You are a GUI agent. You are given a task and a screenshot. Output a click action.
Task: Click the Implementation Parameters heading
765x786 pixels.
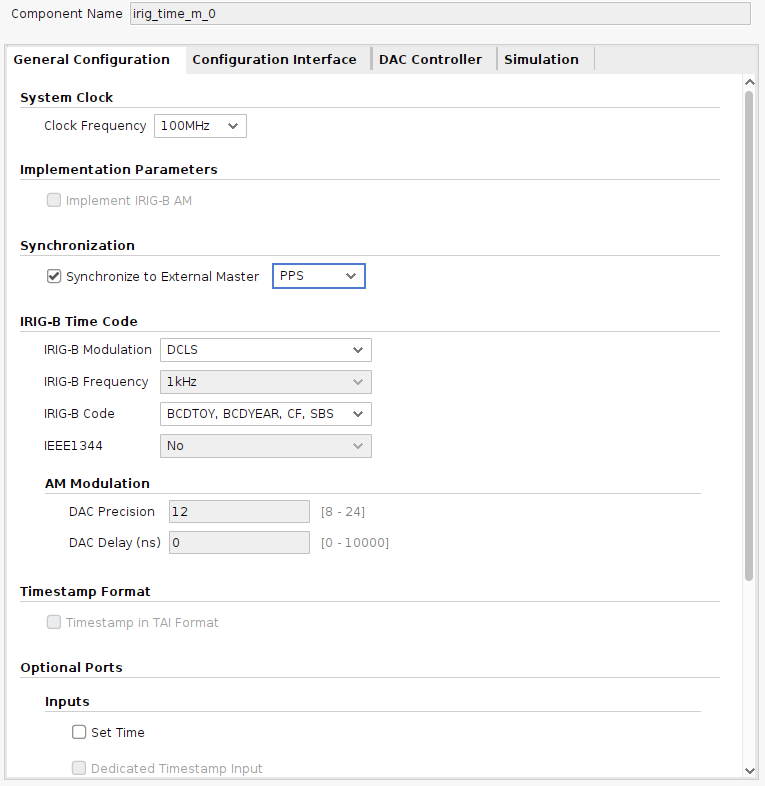click(x=119, y=170)
